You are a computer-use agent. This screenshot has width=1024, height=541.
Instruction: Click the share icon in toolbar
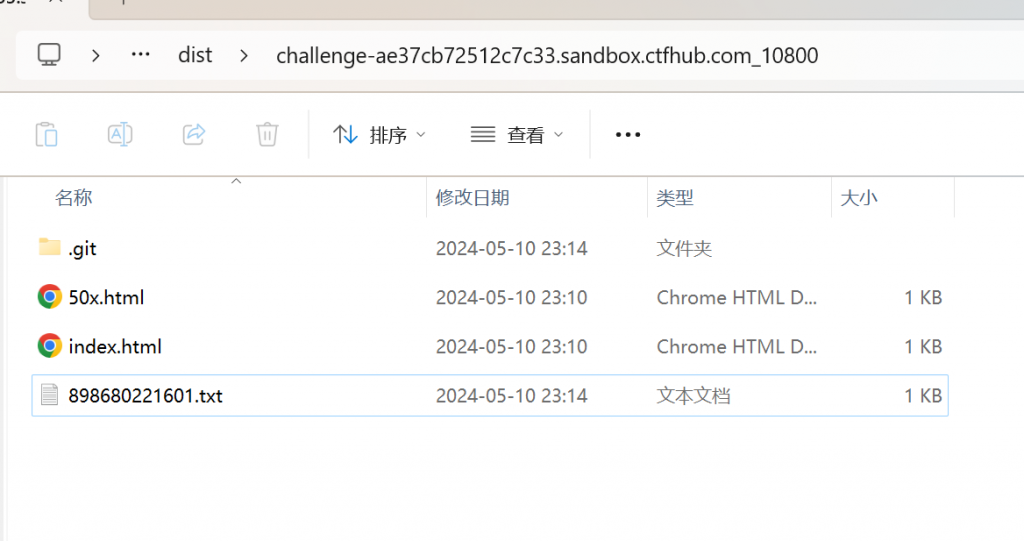click(194, 135)
